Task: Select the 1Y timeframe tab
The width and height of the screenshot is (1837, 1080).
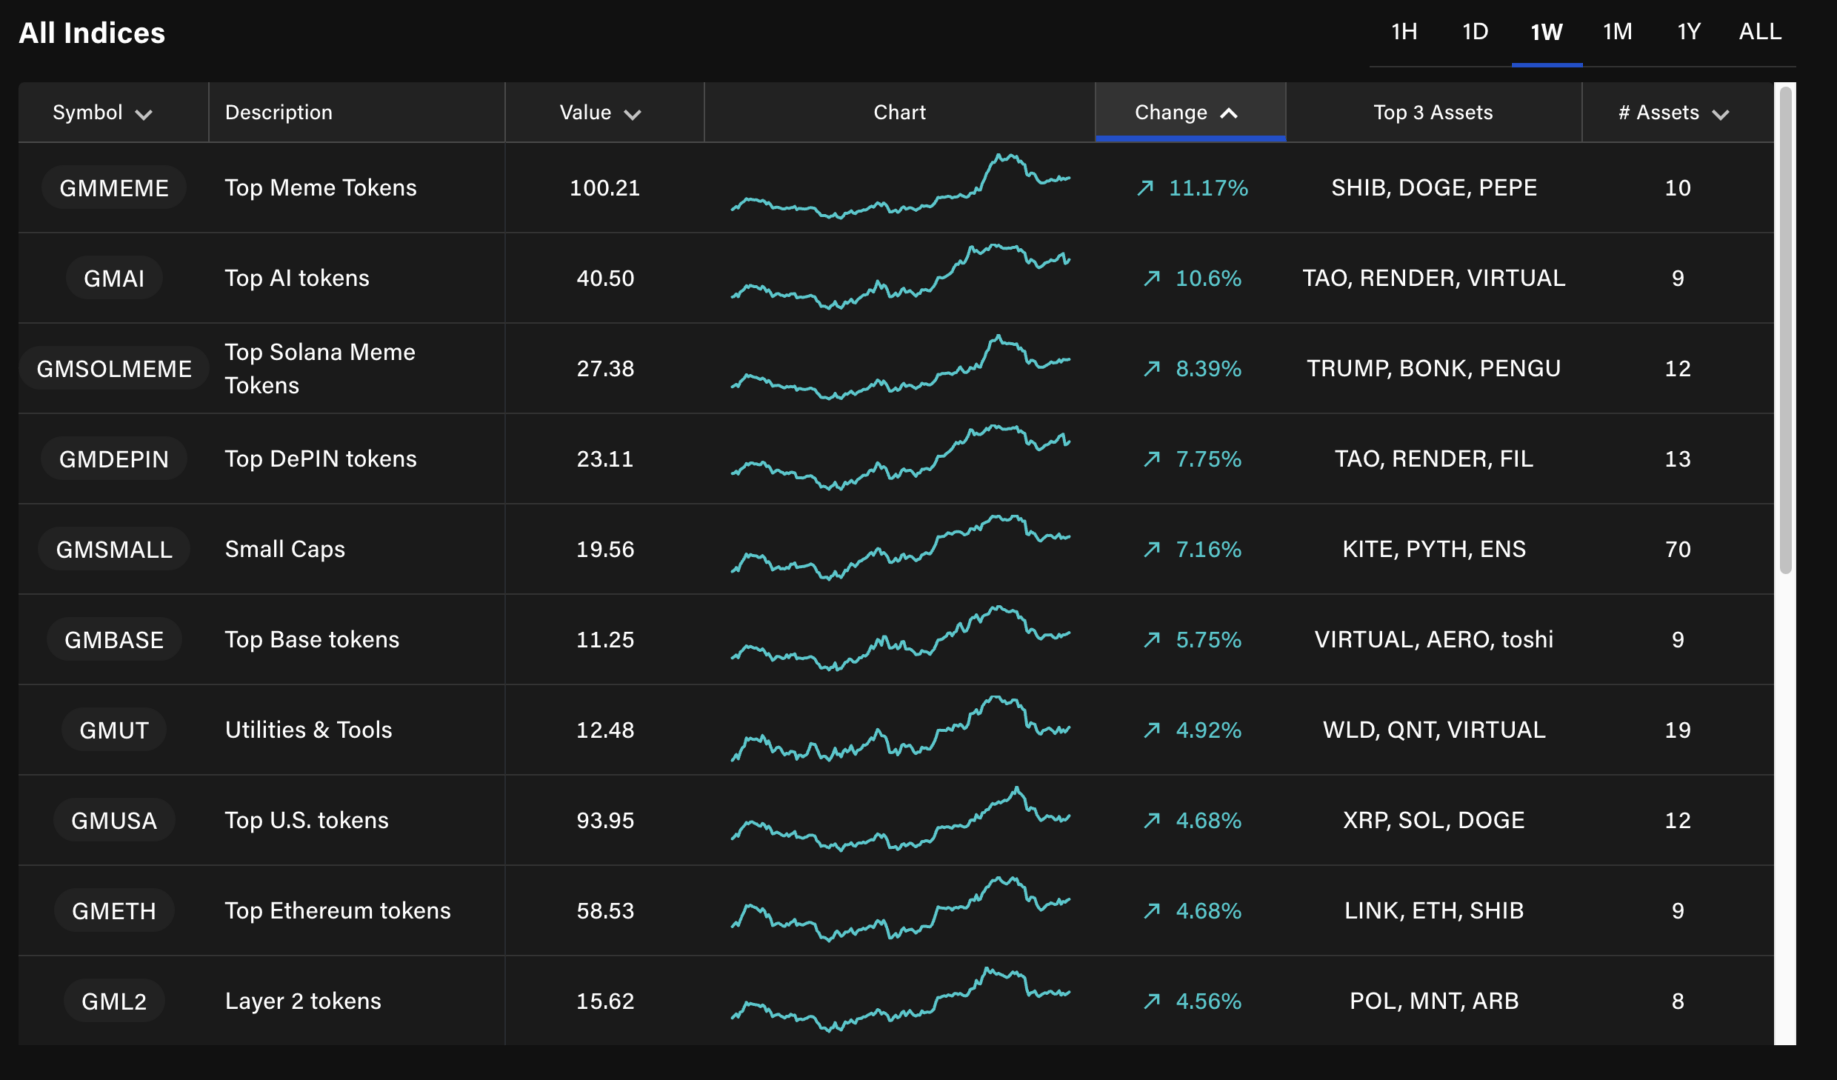Action: coord(1688,31)
